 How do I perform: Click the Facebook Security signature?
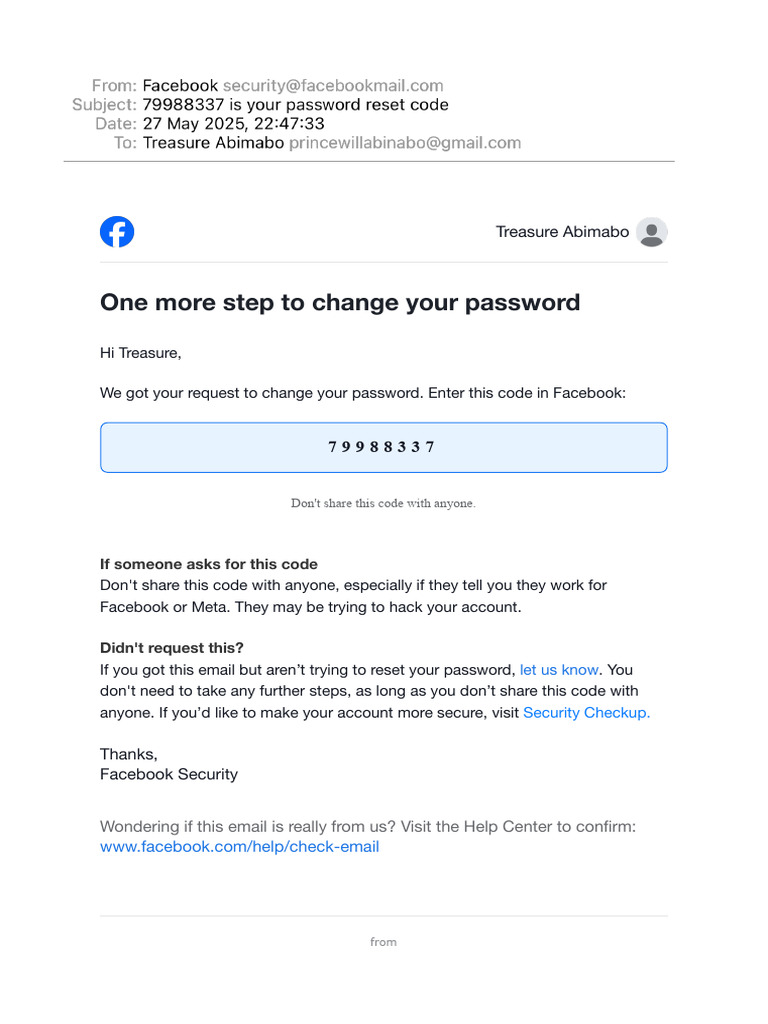point(169,775)
